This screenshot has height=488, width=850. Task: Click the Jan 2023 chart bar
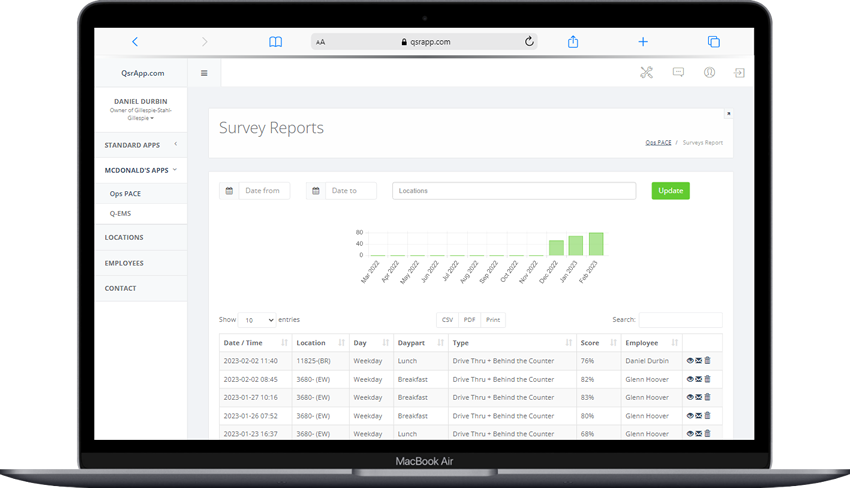pos(576,246)
